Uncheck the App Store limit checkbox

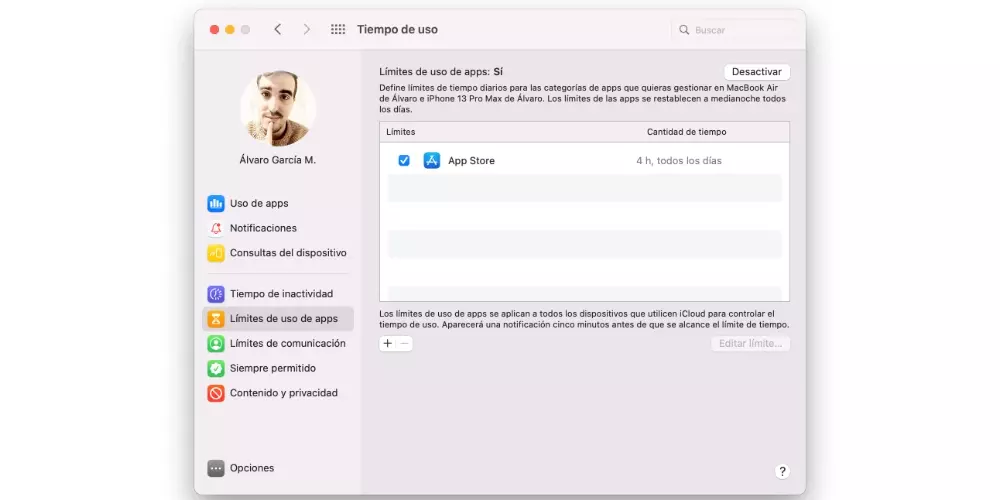click(x=404, y=160)
